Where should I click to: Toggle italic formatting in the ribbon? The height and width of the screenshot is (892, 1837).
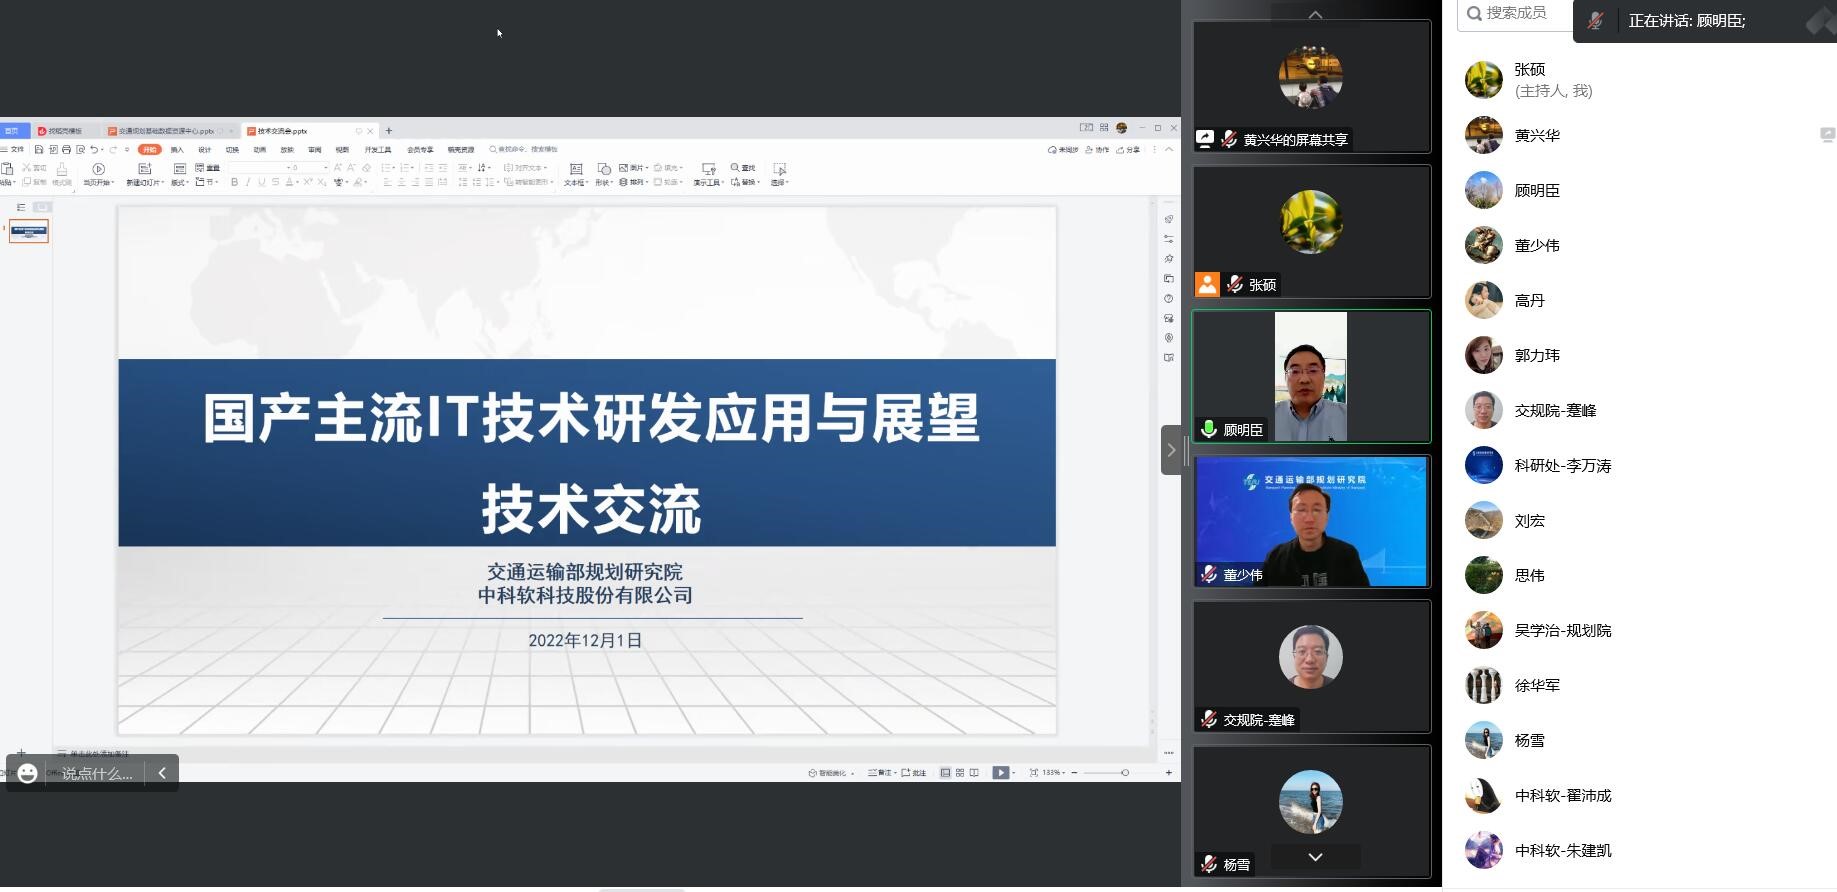(x=248, y=183)
